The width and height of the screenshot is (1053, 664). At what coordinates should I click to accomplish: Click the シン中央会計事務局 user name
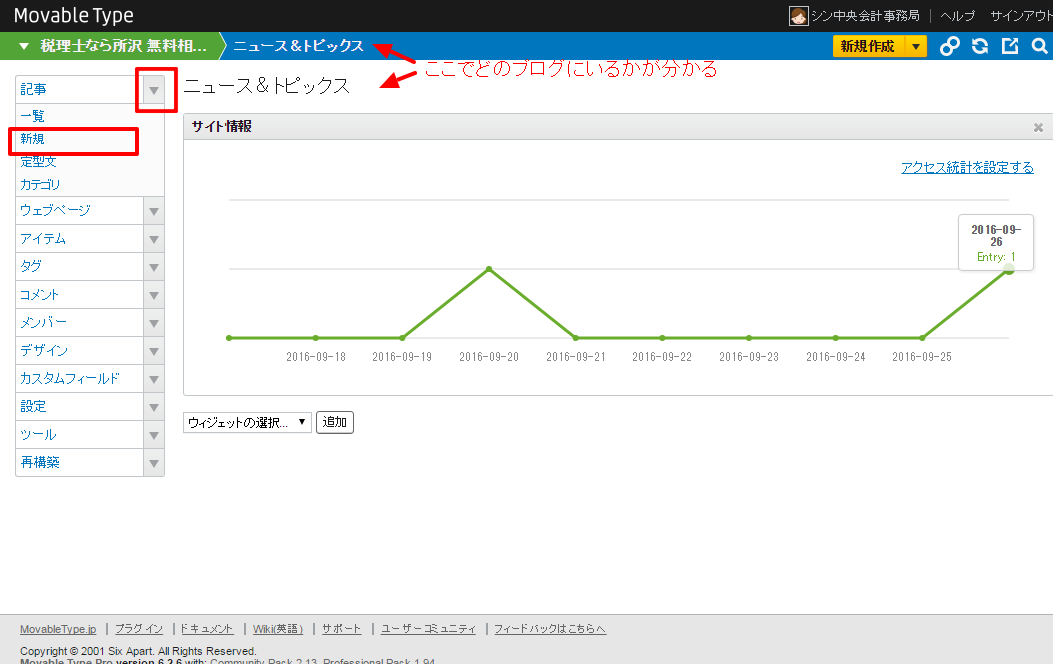[x=865, y=15]
